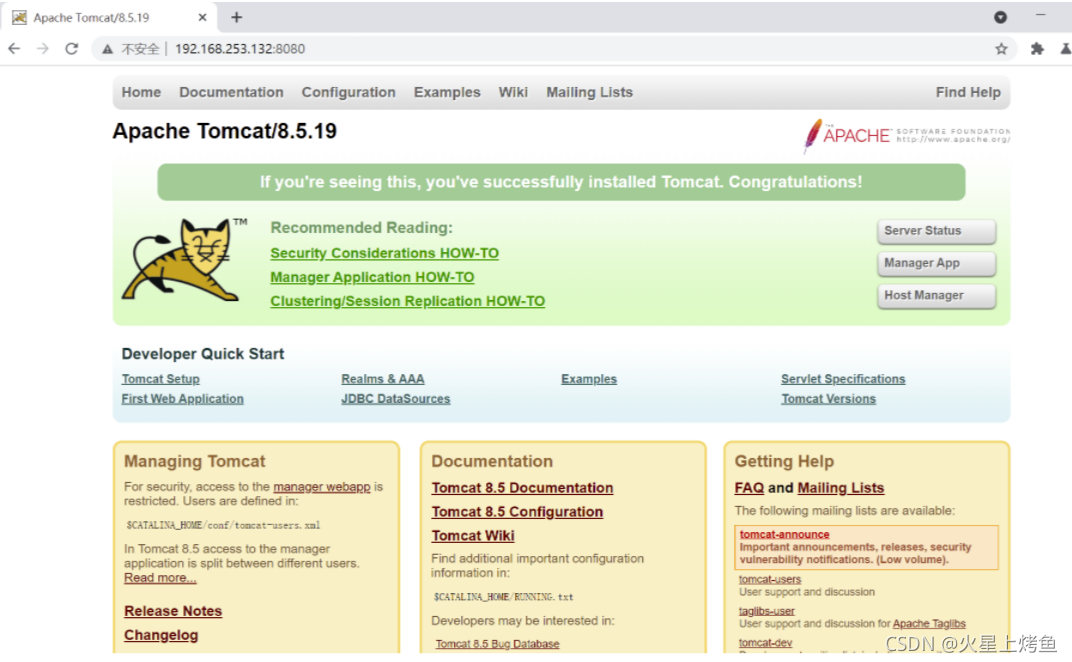Open the tomcat-announce mailing list link
This screenshot has width=1072, height=662.
tap(784, 534)
